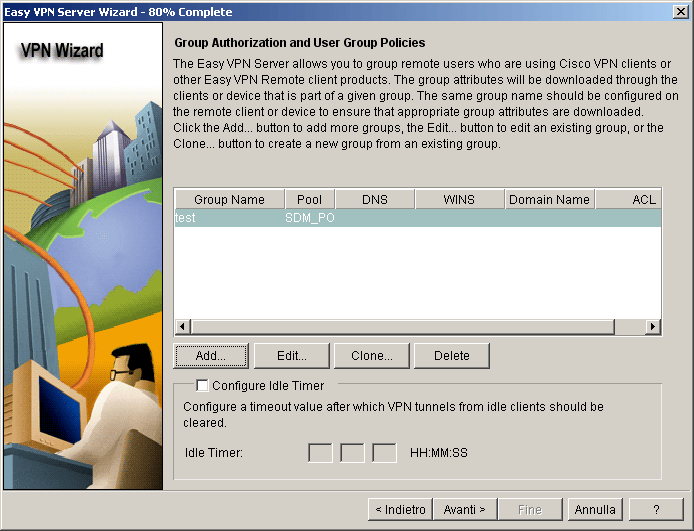Image resolution: width=694 pixels, height=531 pixels.
Task: Click the left scroll arrow of the table
Action: (182, 327)
